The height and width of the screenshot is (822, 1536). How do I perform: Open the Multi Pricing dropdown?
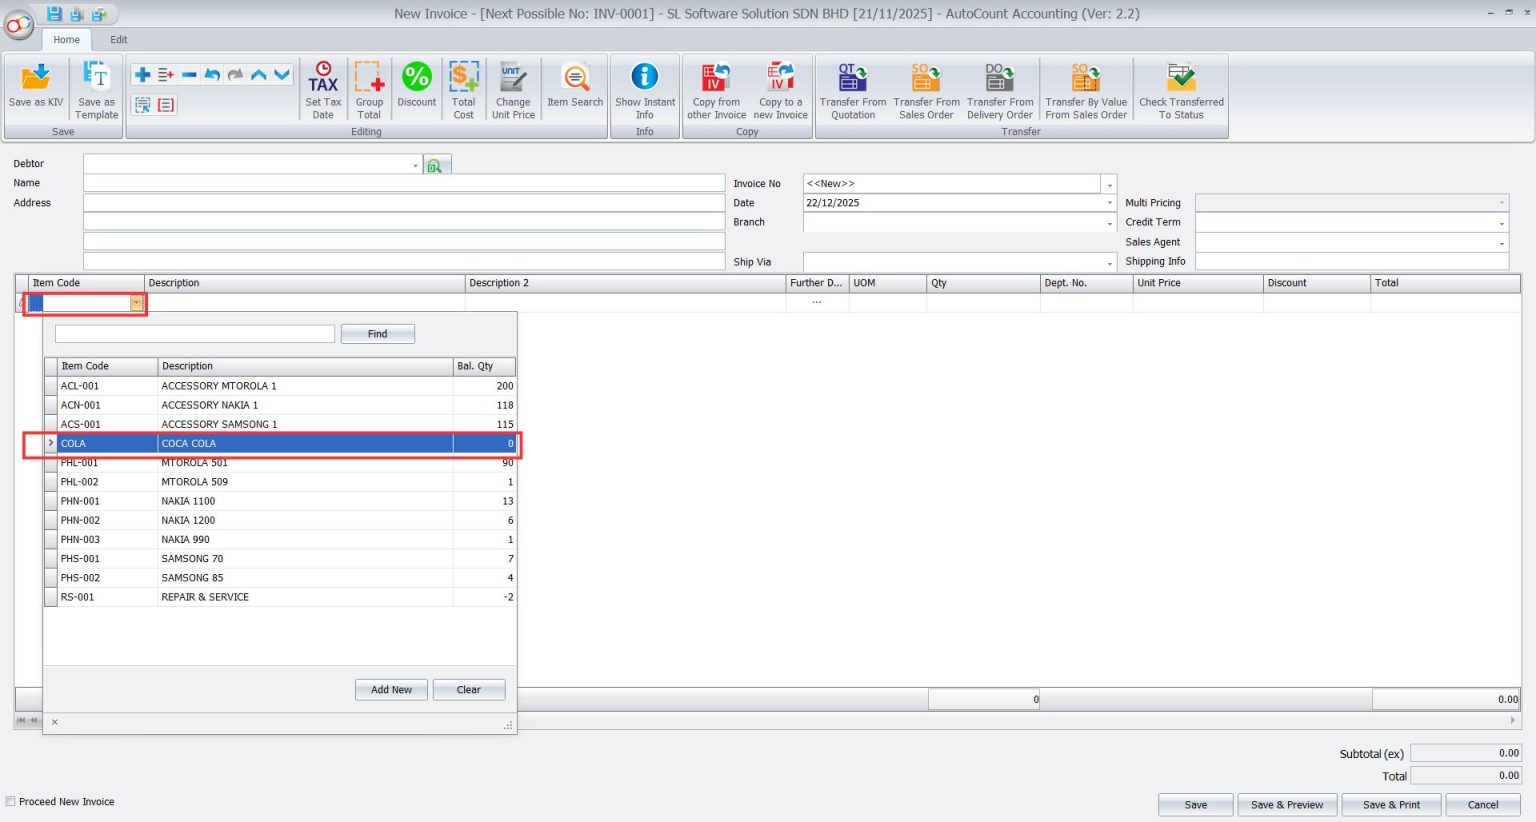click(1501, 202)
